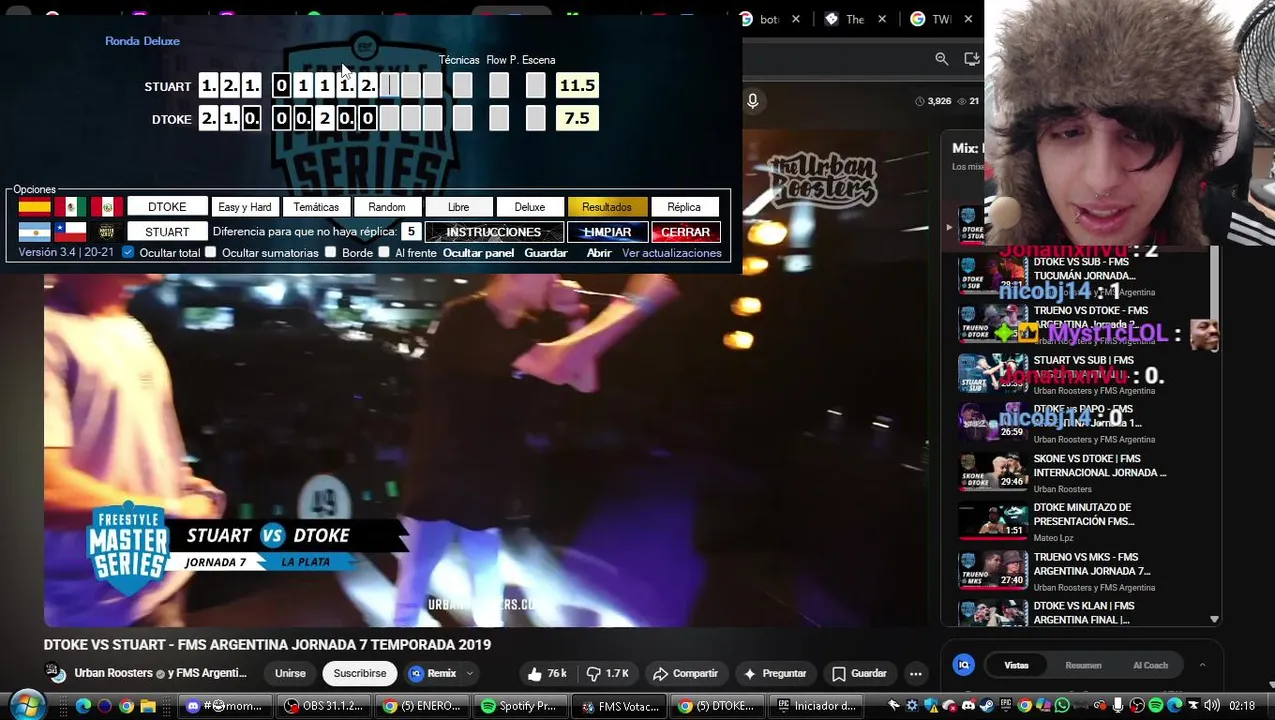Launch Edge from the taskbar

83,706
